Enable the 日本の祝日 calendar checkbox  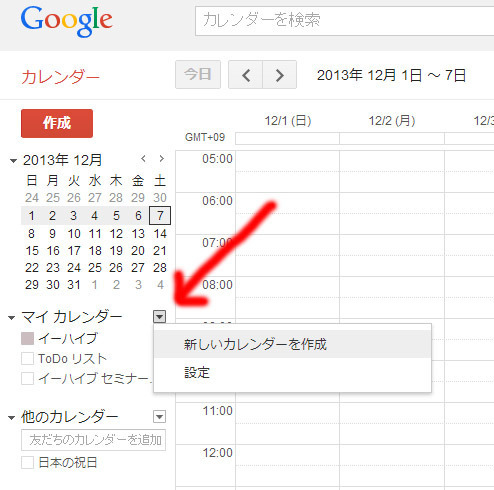[x=27, y=463]
